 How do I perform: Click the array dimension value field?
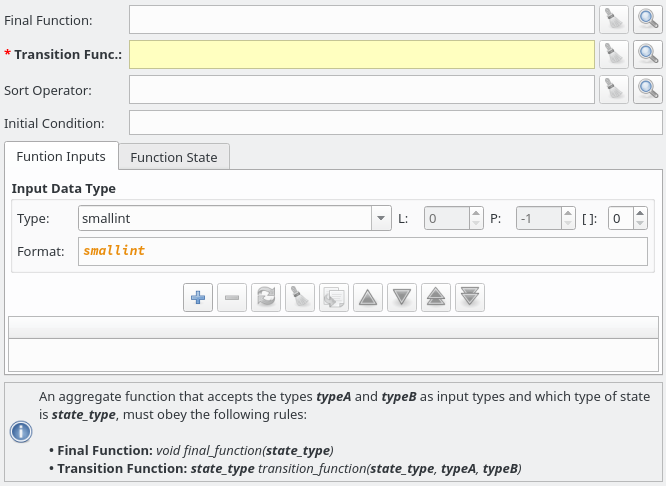click(x=621, y=218)
